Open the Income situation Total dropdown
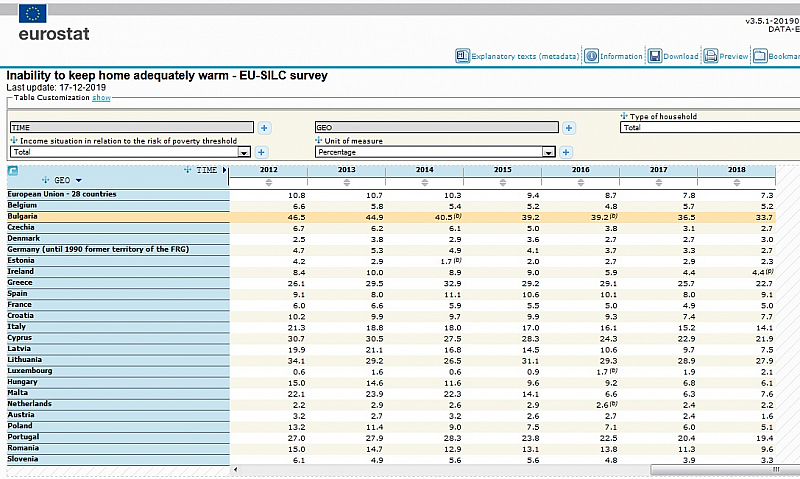Viewport: 800px width, 479px height. [x=243, y=152]
